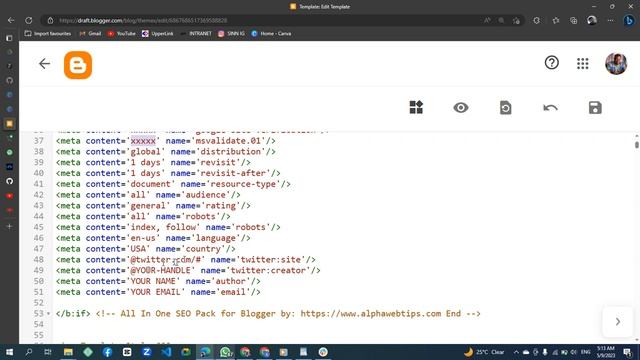Click 'YOUR NAME' on line 50
The width and height of the screenshot is (640, 360).
pos(153,281)
